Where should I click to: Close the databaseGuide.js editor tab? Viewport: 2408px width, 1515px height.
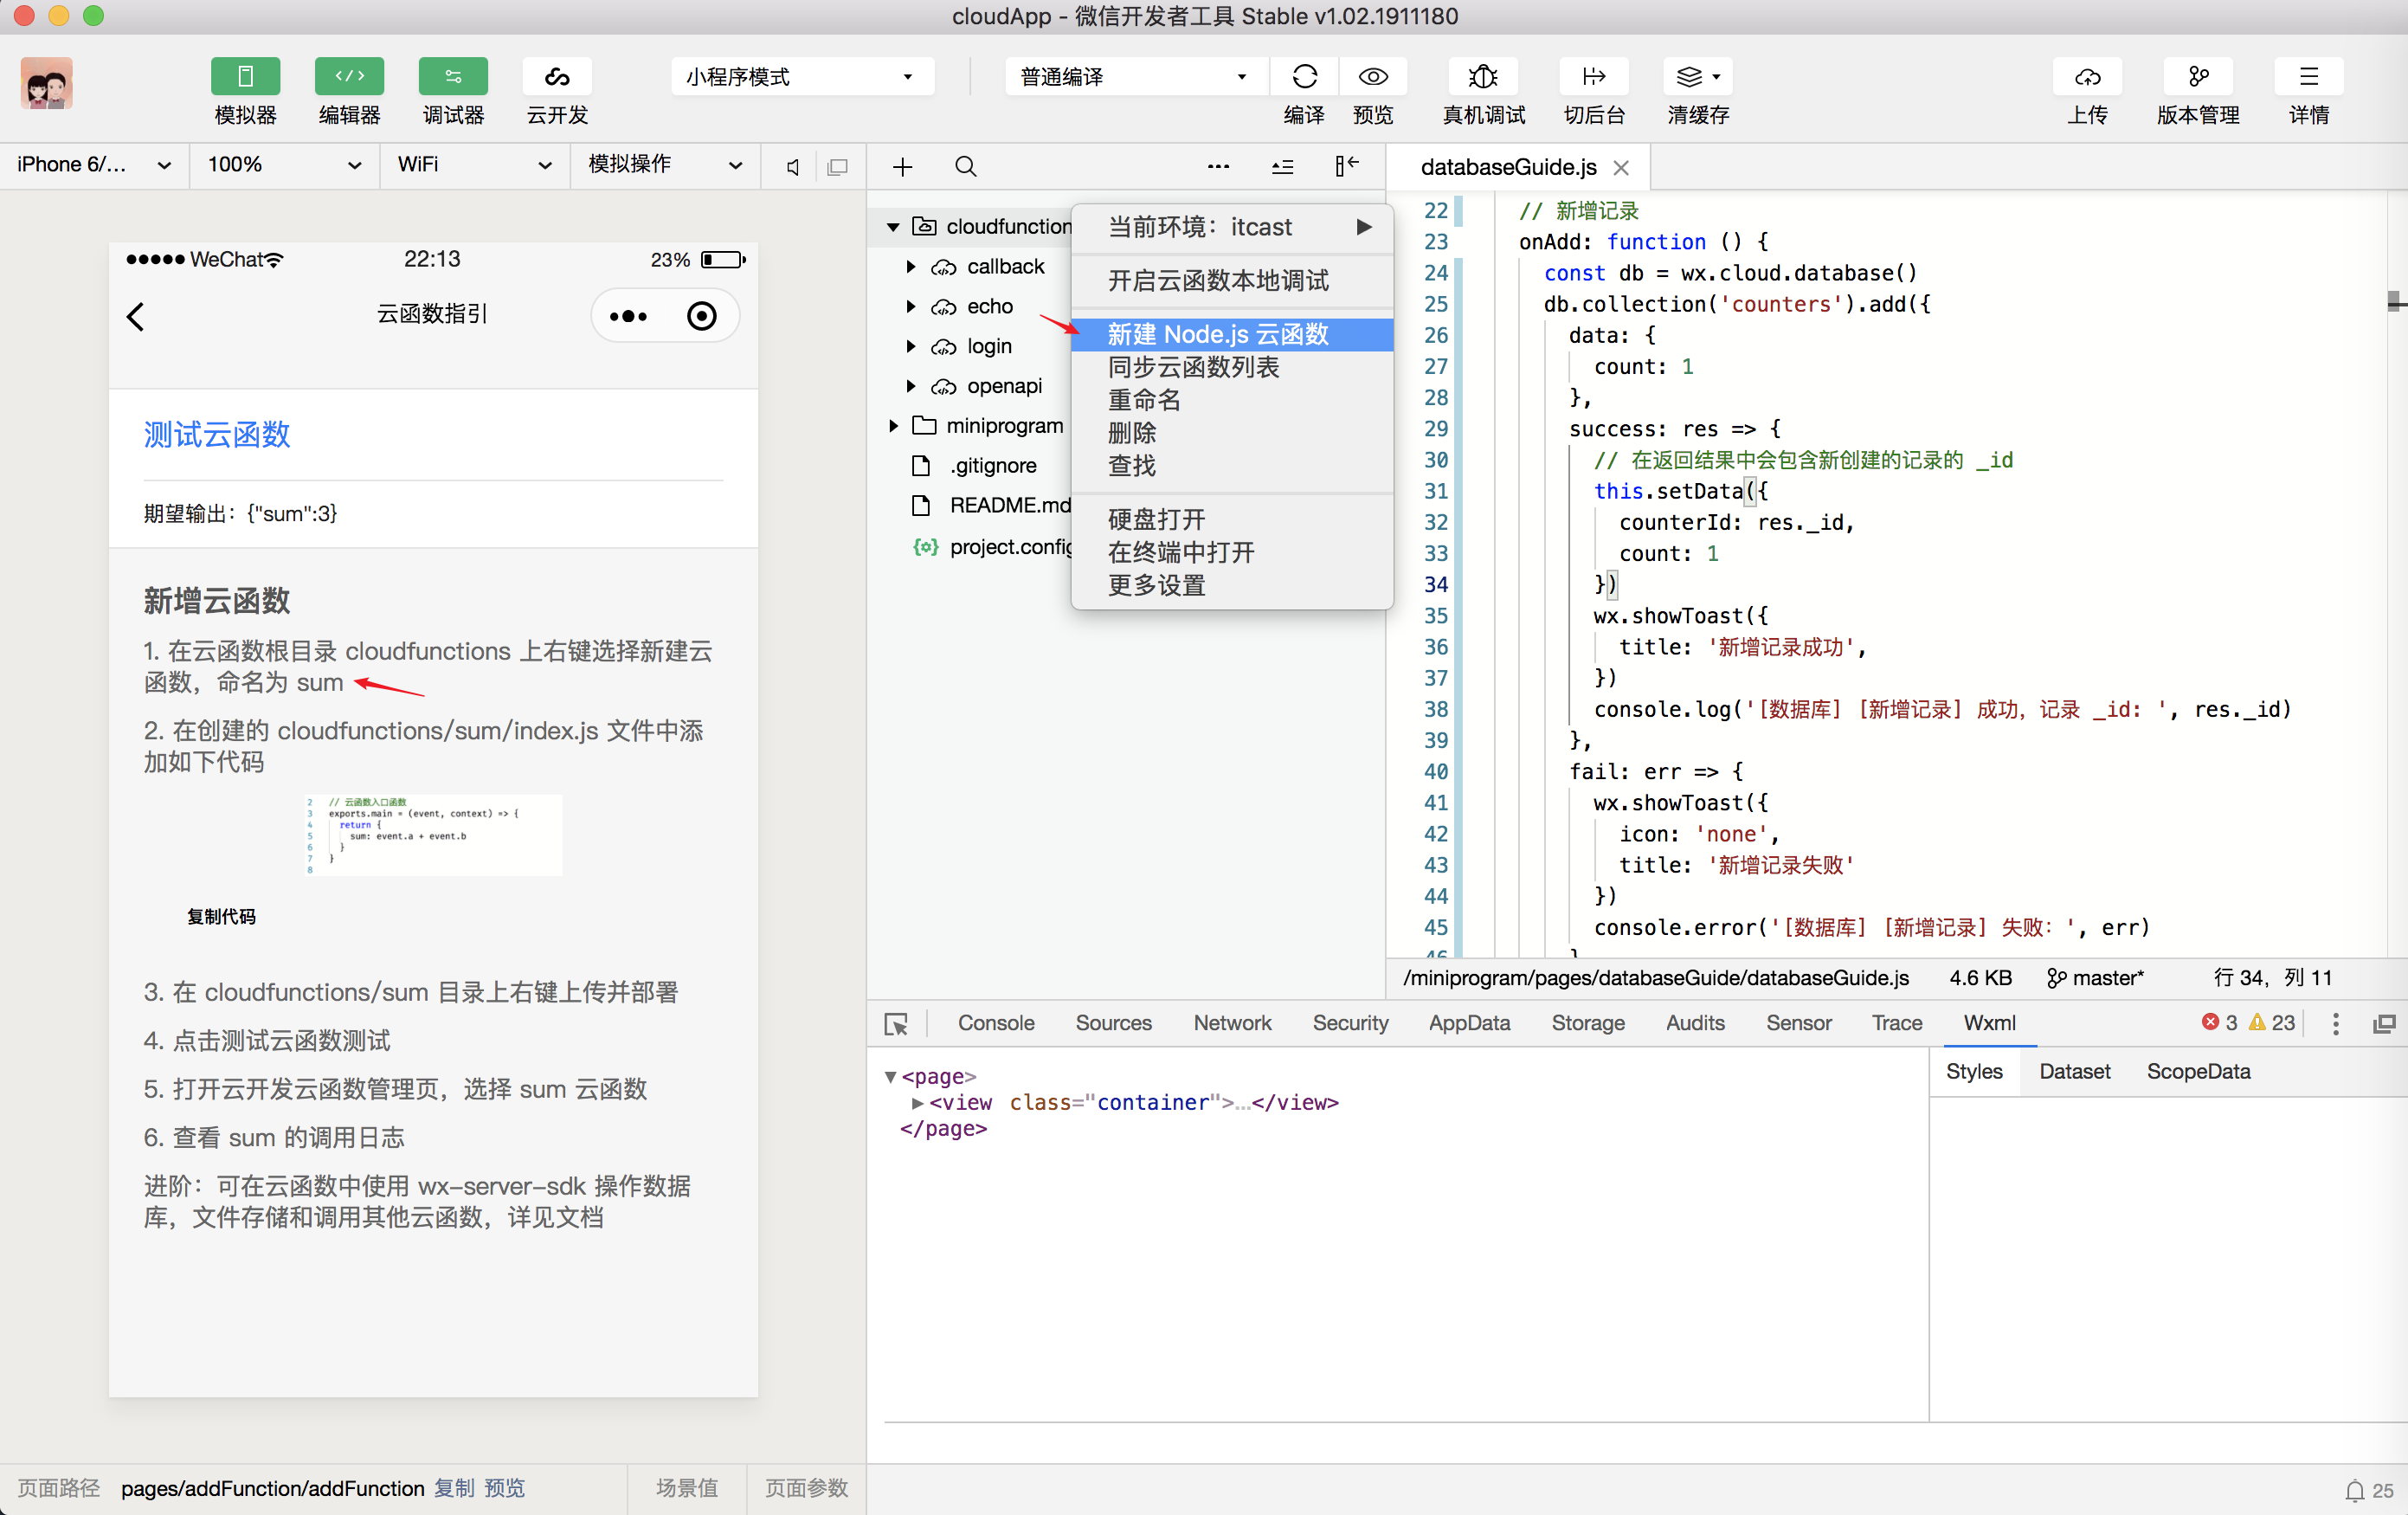click(x=1621, y=168)
